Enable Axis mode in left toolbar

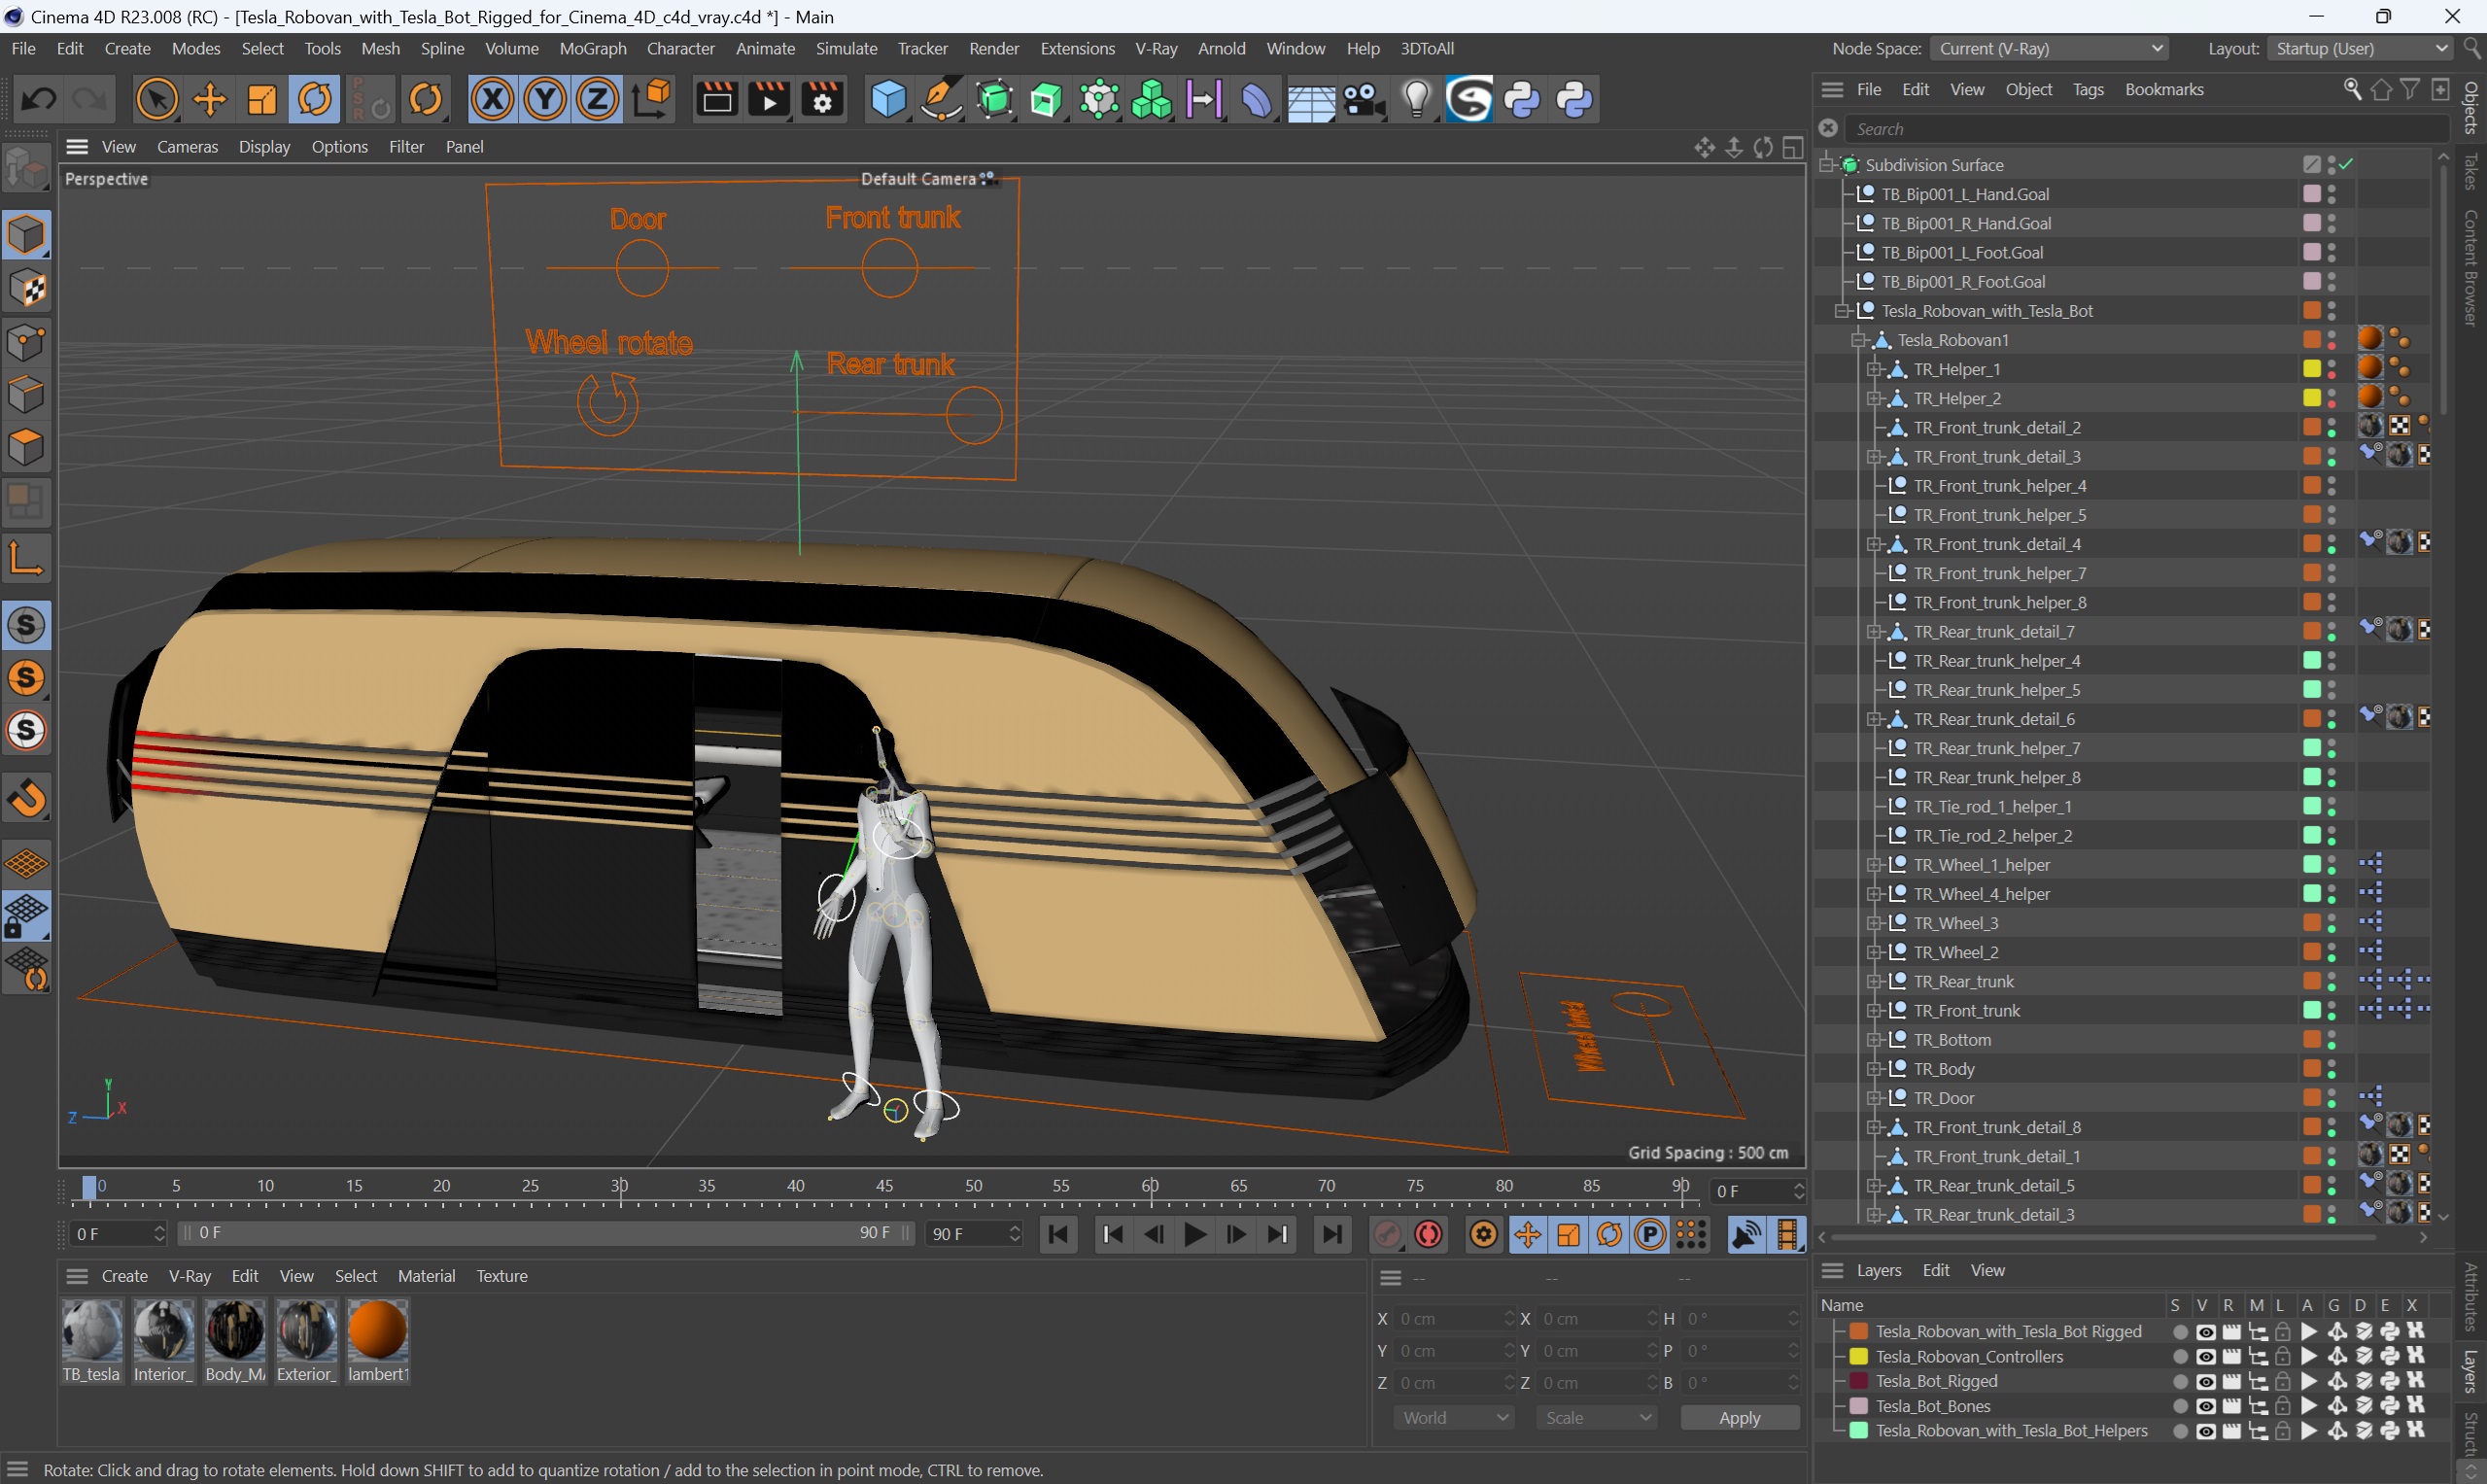(x=26, y=559)
